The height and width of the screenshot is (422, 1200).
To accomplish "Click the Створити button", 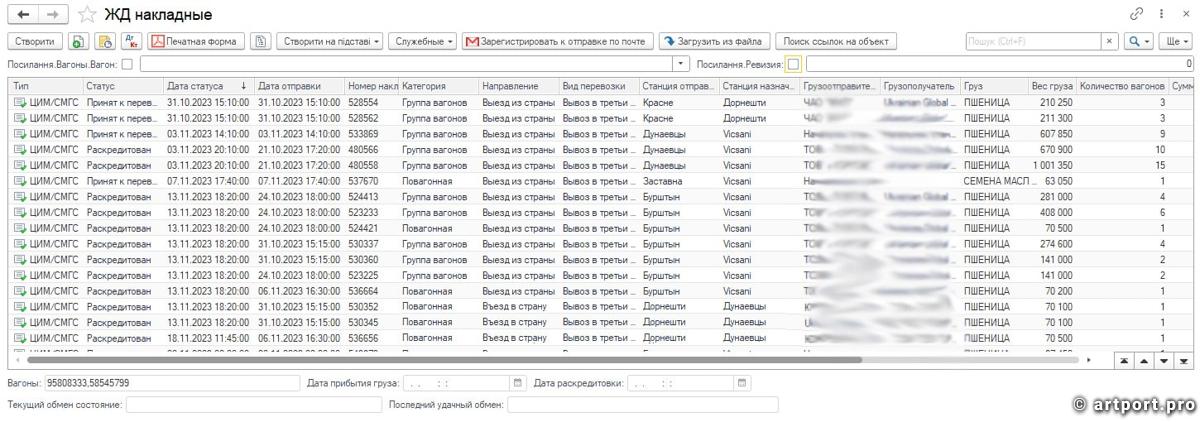I will pos(35,41).
